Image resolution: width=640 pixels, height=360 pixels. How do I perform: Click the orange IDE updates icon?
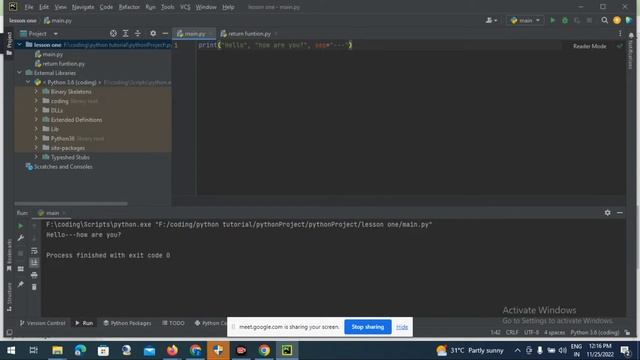(617, 20)
